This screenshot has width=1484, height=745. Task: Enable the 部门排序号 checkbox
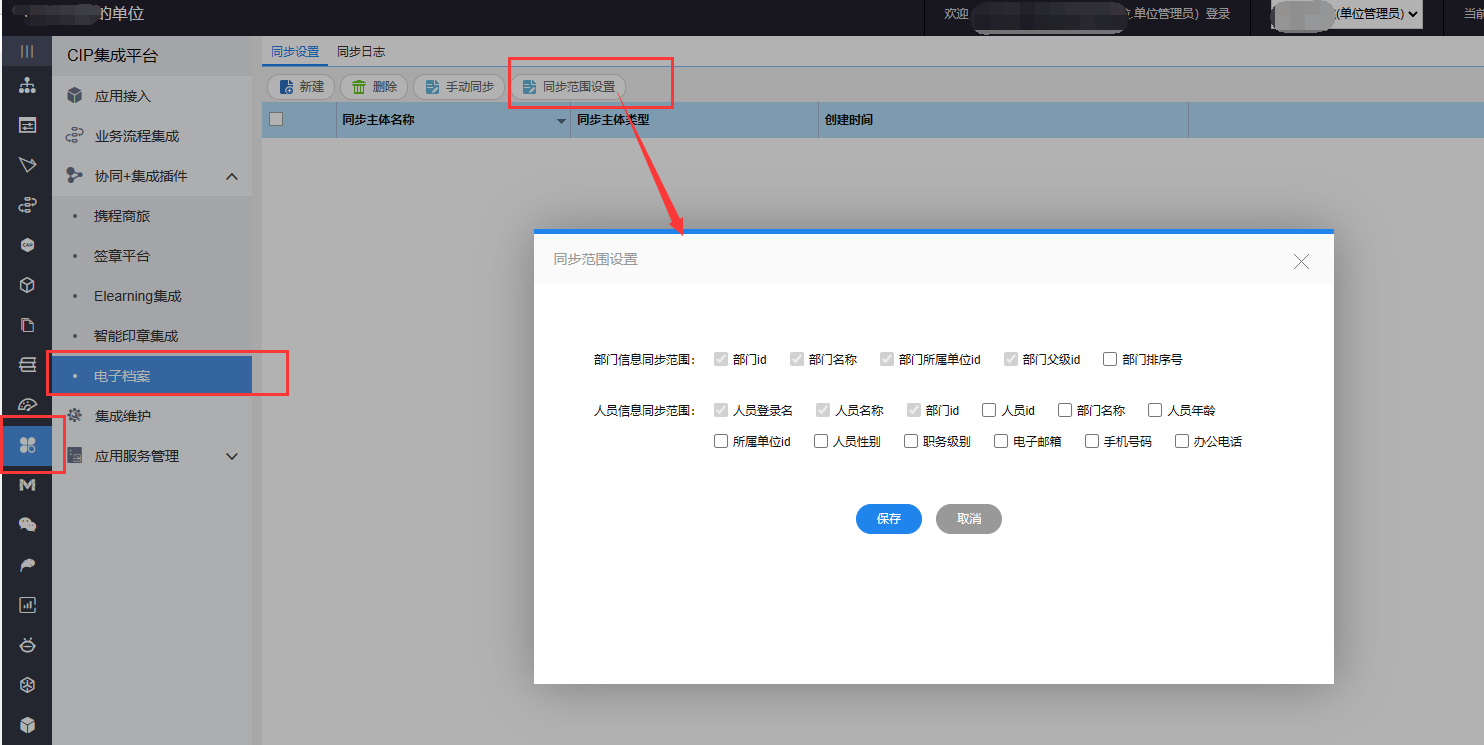pos(1110,359)
